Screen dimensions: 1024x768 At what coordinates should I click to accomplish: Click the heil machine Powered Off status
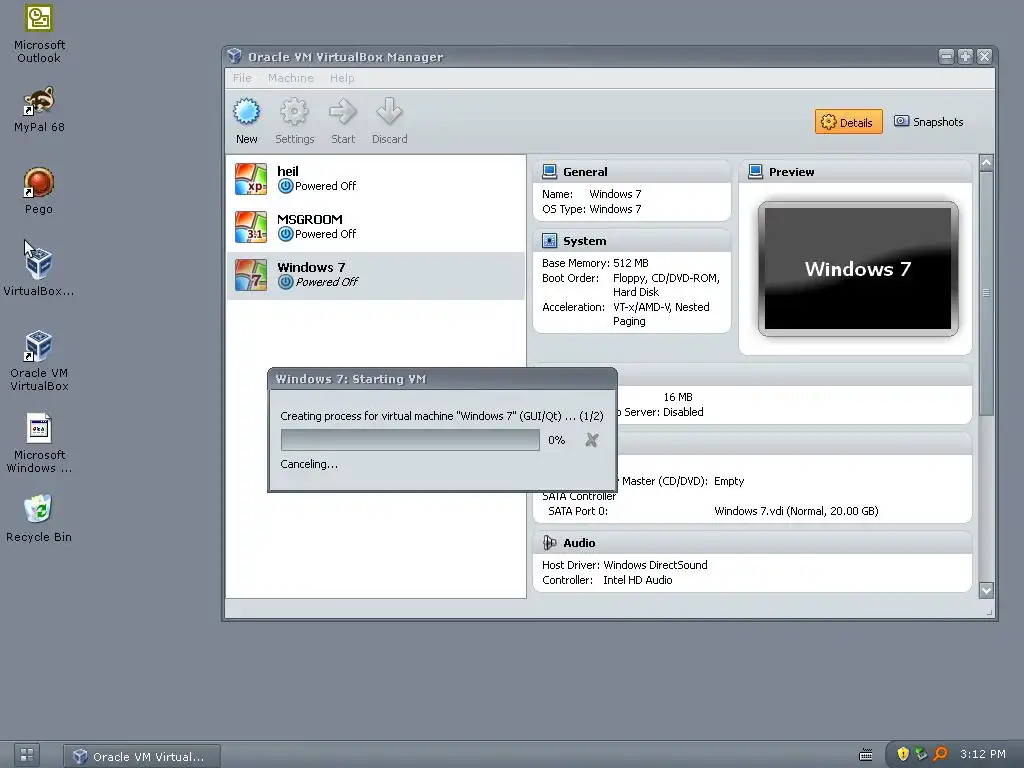317,186
